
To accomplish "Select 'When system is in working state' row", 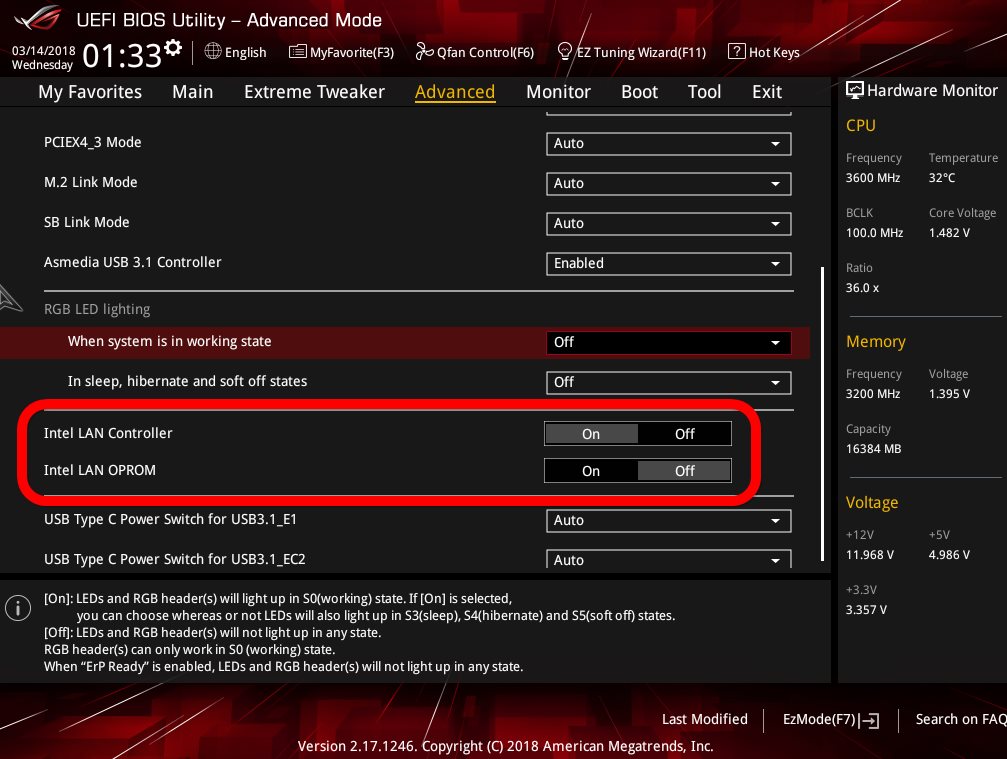I will coord(405,342).
